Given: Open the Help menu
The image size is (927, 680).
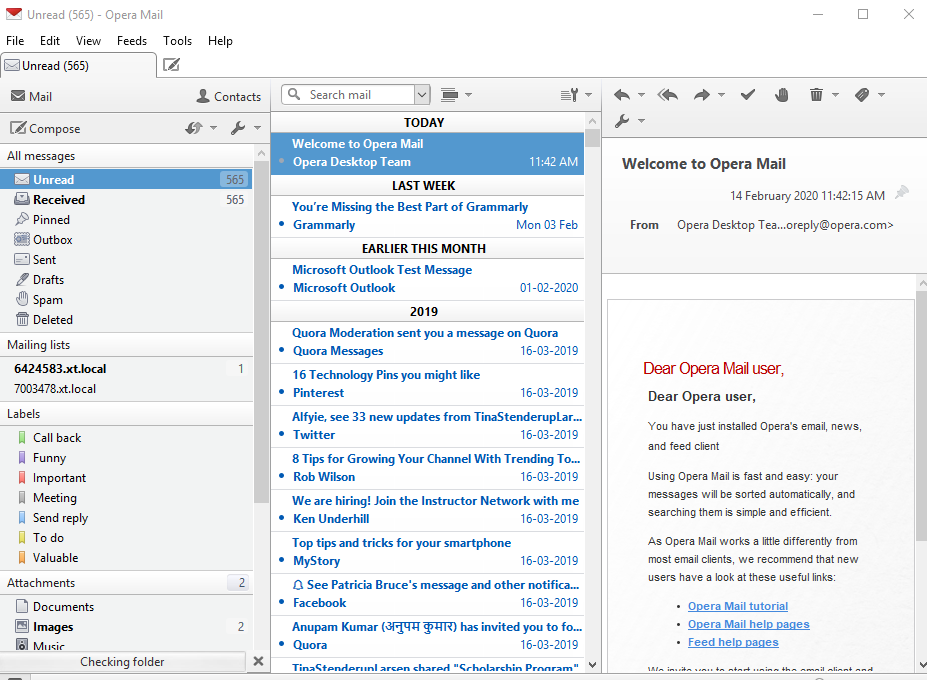Looking at the screenshot, I should [220, 41].
